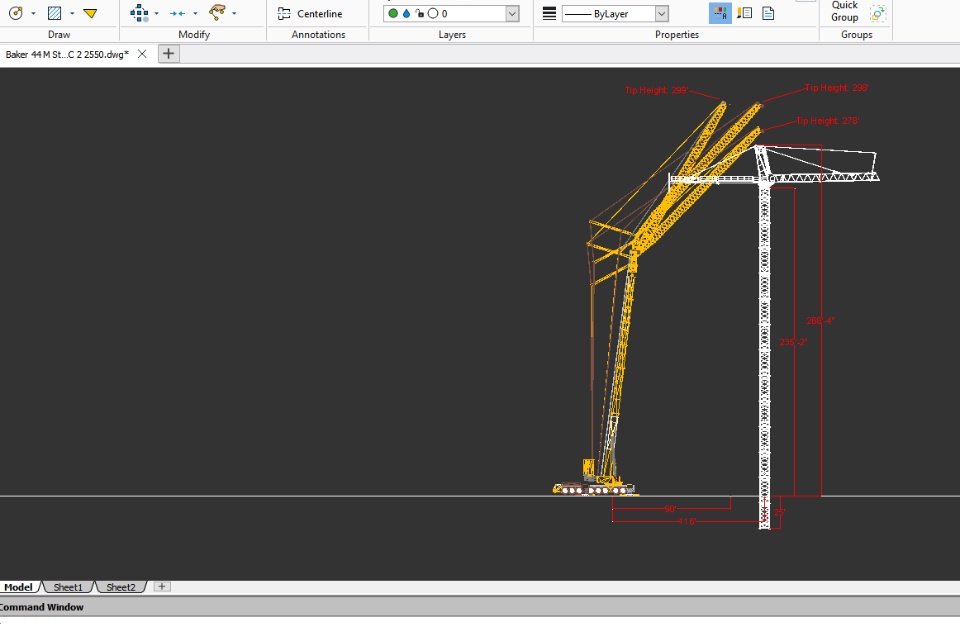This screenshot has height=627, width=960.
Task: Open the lineweight lines icon
Action: pyautogui.click(x=549, y=14)
